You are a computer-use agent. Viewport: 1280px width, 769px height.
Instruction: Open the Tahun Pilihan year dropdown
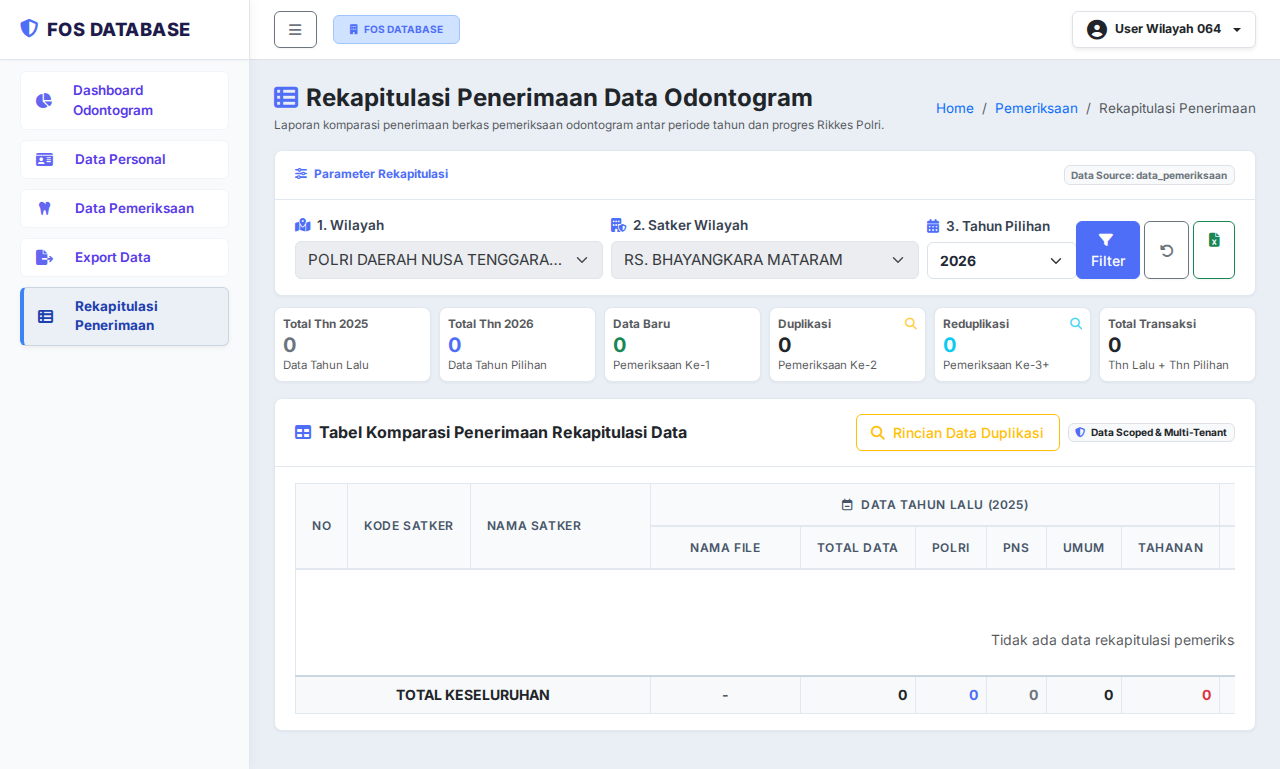[1001, 260]
